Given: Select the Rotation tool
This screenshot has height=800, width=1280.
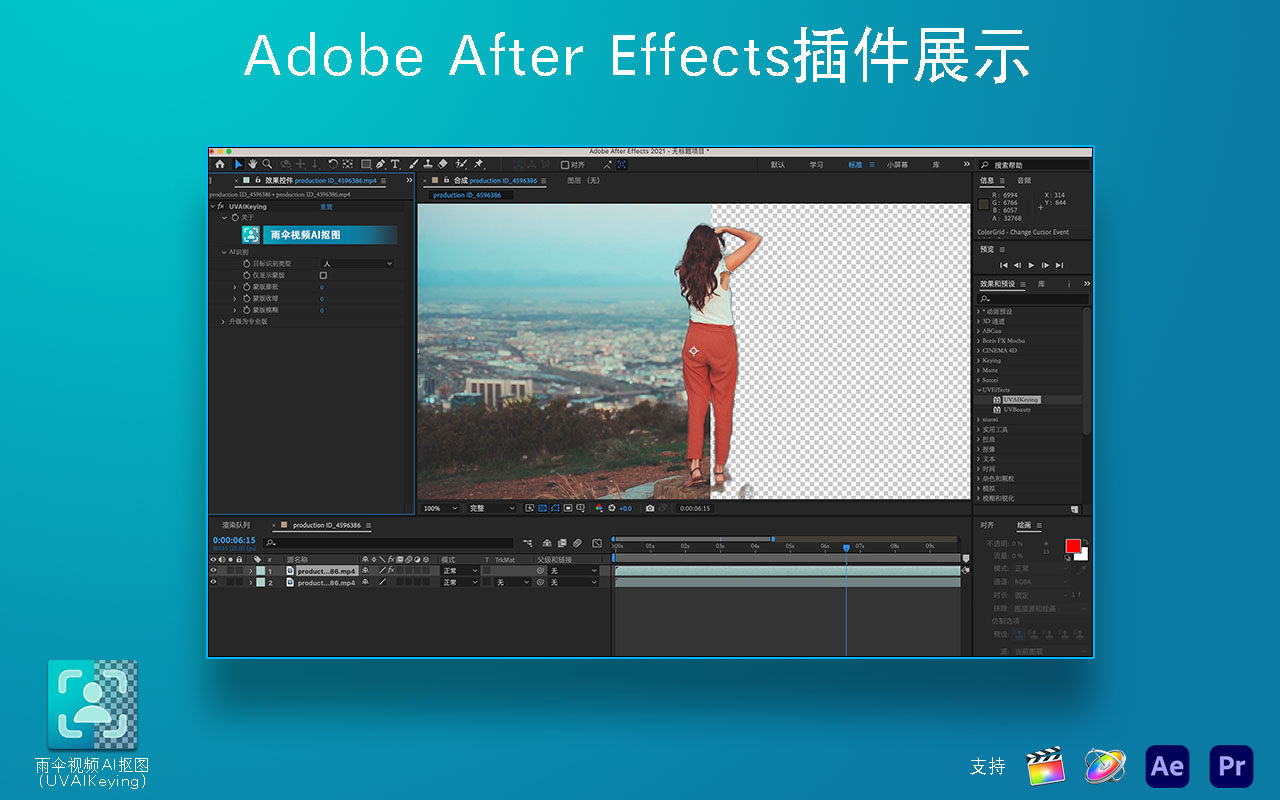Looking at the screenshot, I should (333, 164).
